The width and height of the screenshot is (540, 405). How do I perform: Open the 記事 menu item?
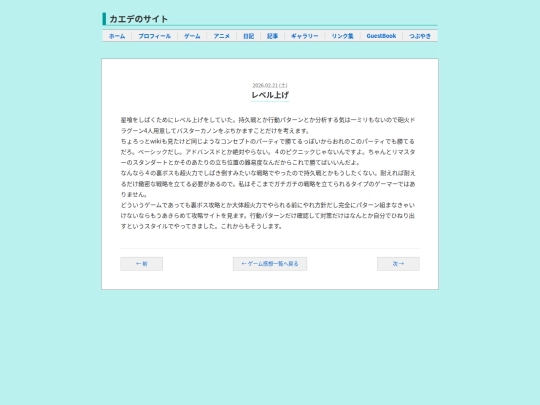272,36
